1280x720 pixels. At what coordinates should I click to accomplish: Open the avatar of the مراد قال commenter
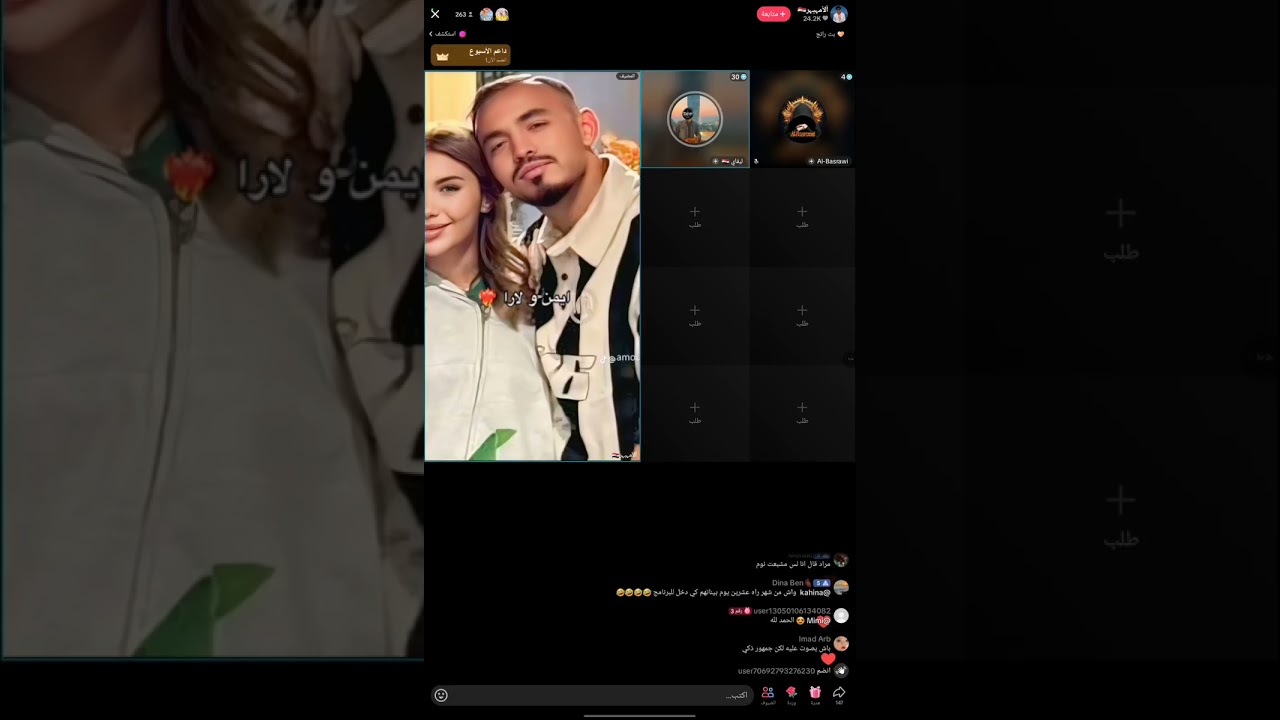pos(841,560)
